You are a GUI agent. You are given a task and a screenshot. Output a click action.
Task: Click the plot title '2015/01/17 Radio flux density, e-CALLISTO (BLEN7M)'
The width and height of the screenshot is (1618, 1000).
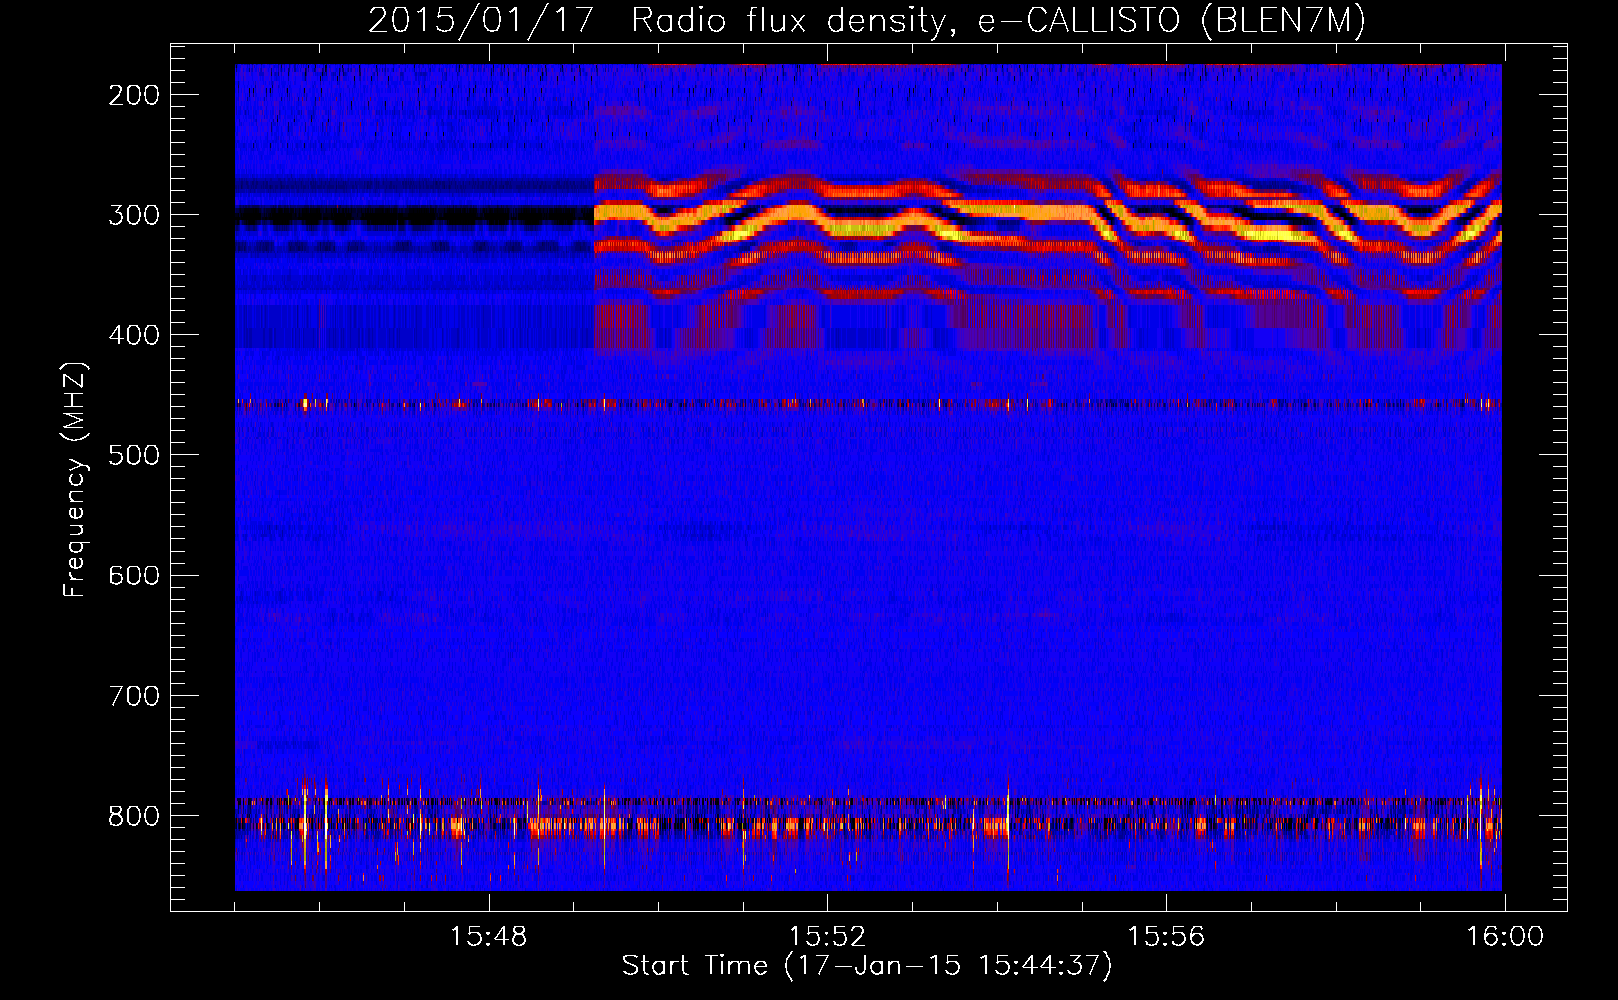pyautogui.click(x=867, y=20)
